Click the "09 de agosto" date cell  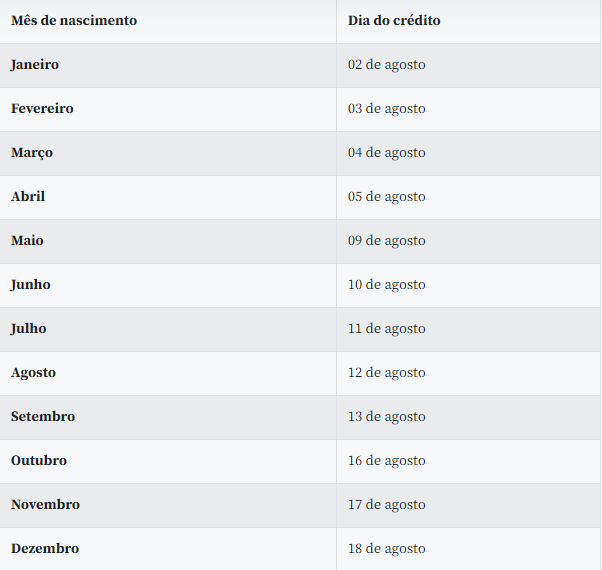(386, 241)
